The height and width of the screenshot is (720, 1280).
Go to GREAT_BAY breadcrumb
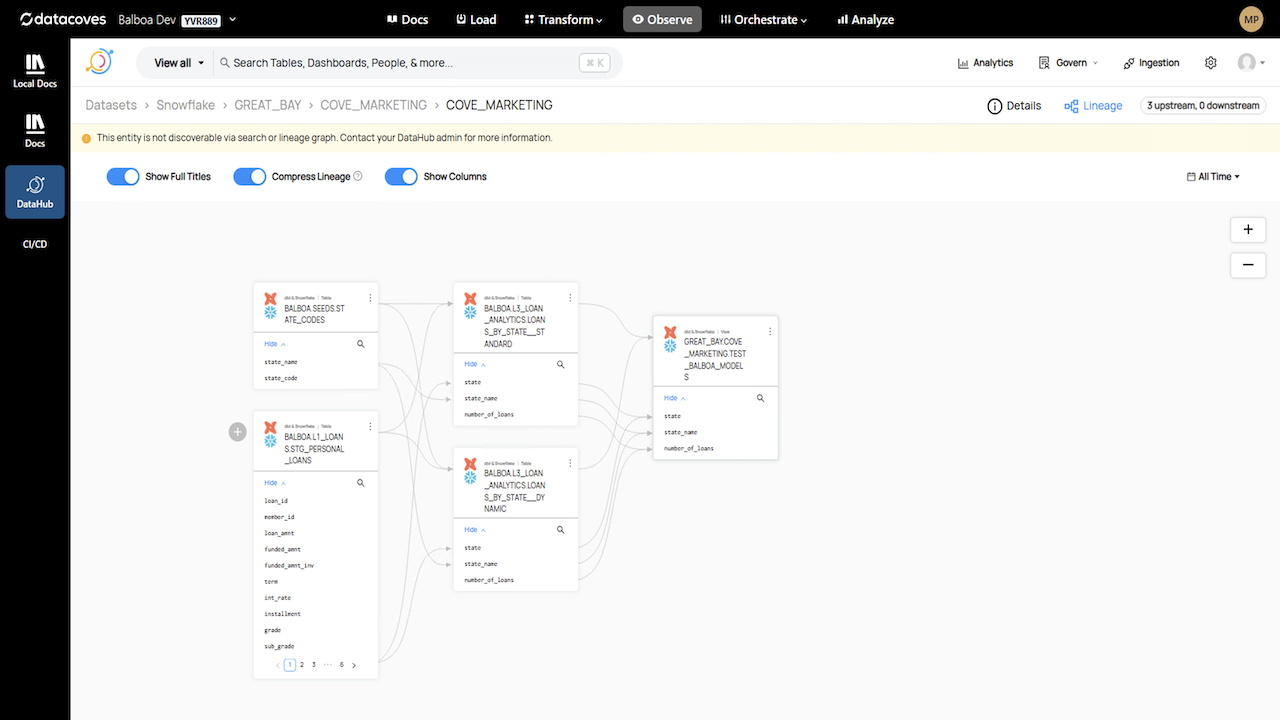click(268, 105)
